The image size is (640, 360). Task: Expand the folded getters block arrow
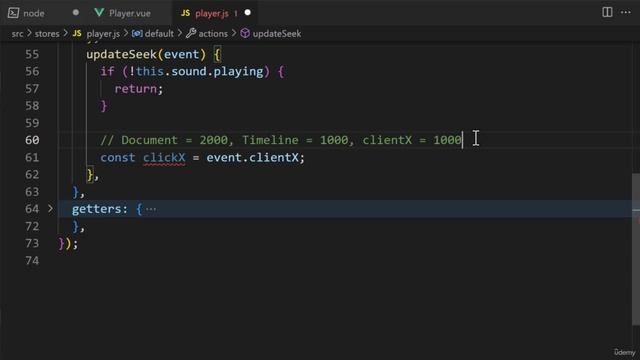(50, 209)
